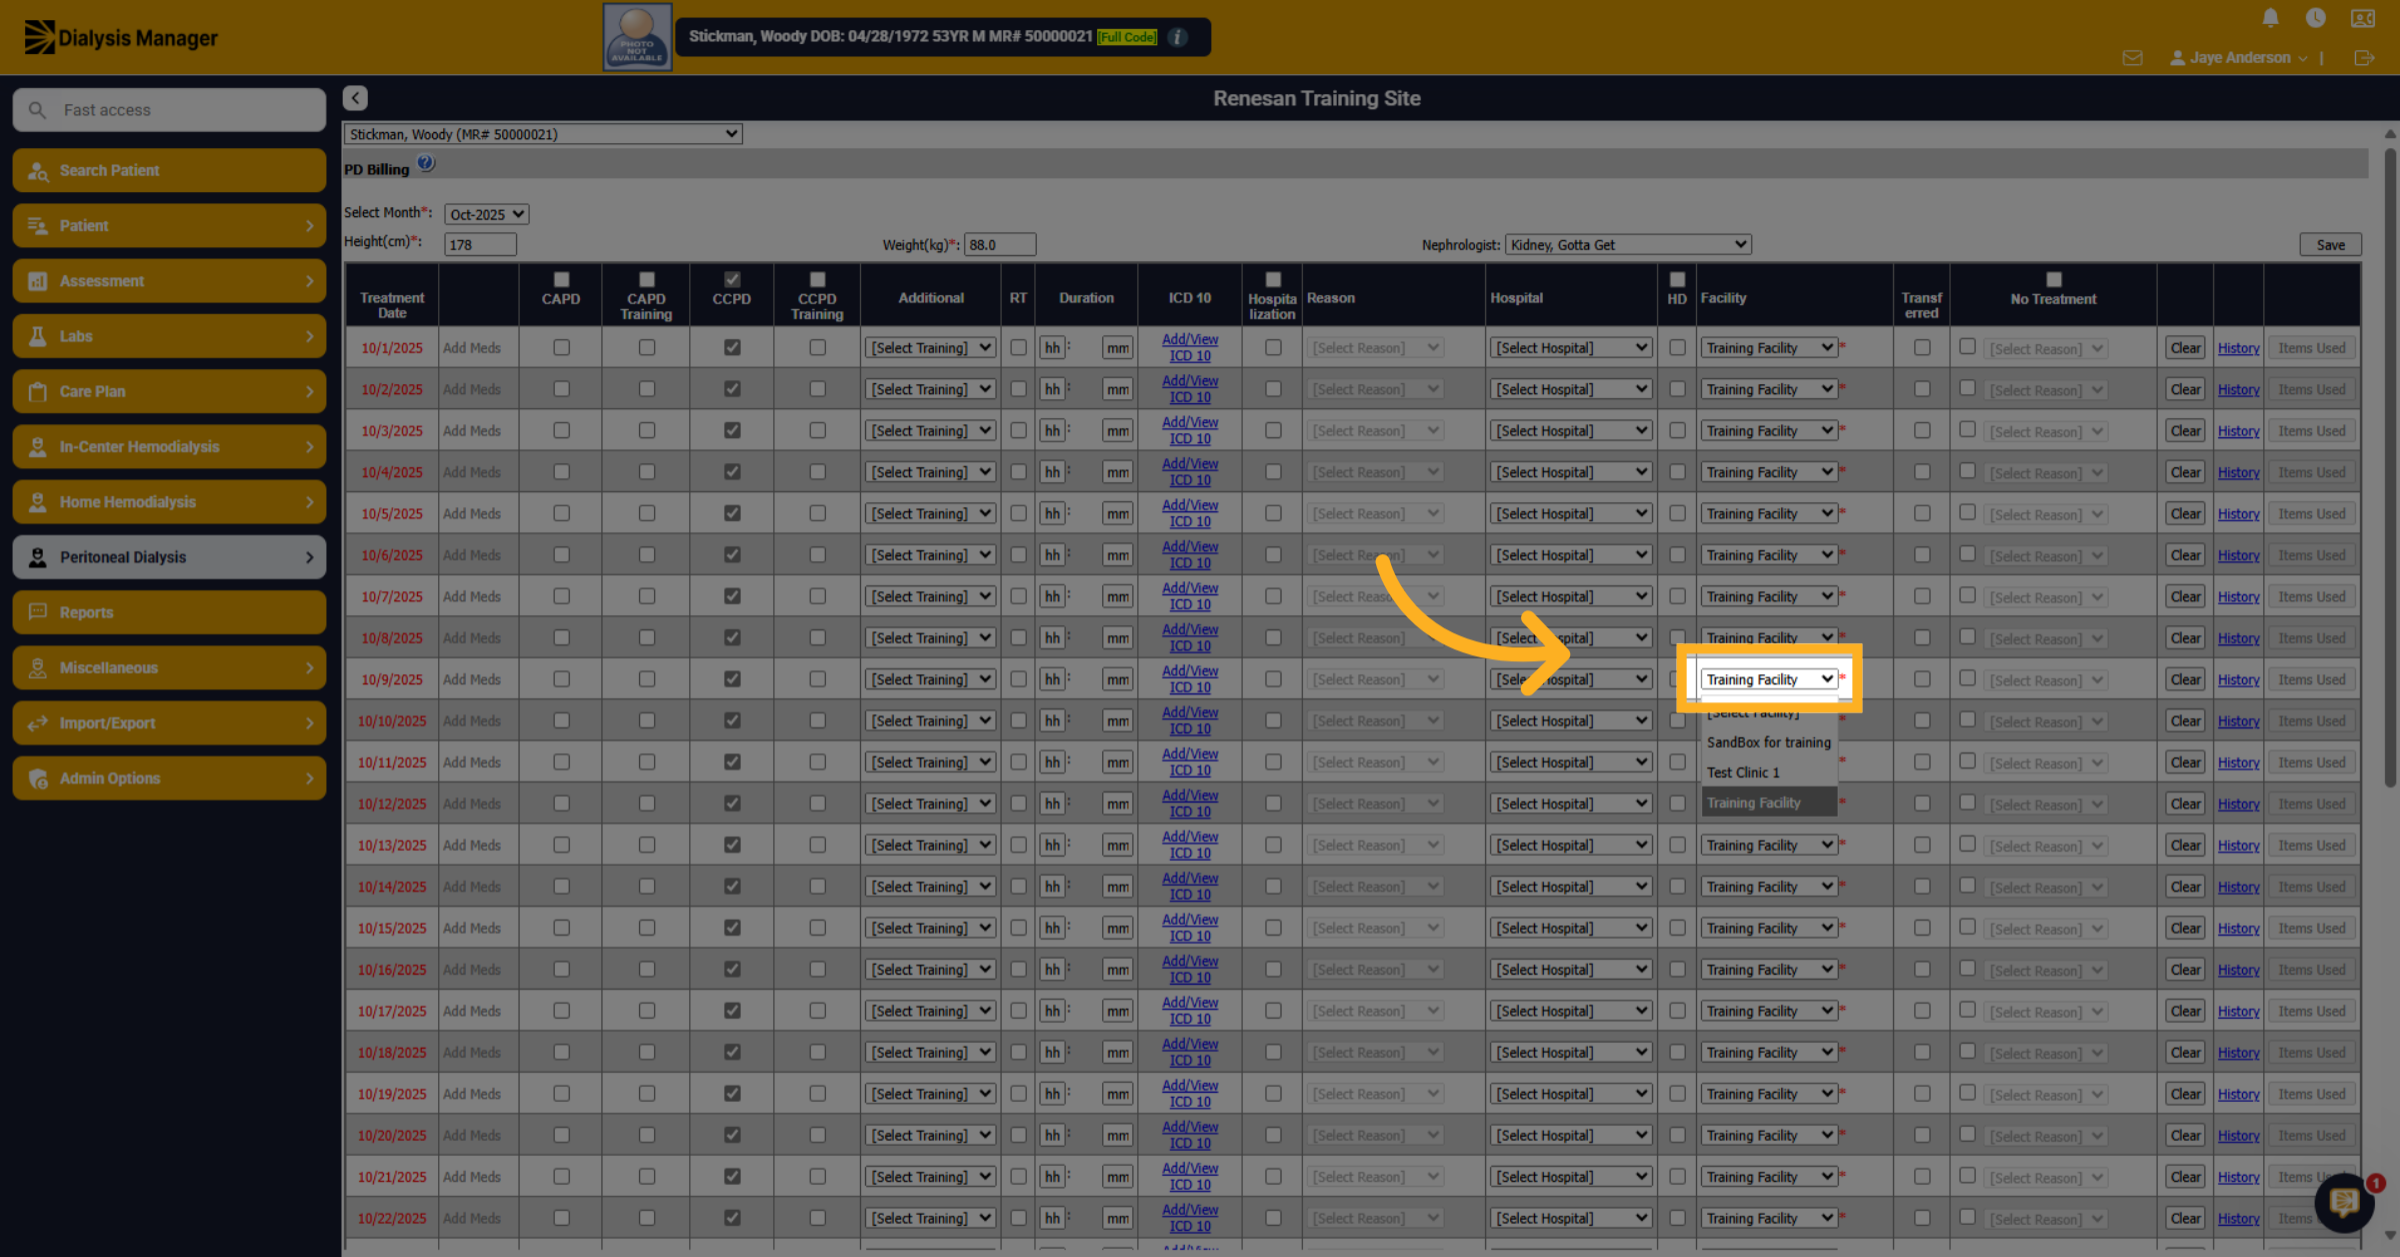2400x1257 pixels.
Task: Toggle No Treatment header checkbox
Action: pyautogui.click(x=2054, y=279)
